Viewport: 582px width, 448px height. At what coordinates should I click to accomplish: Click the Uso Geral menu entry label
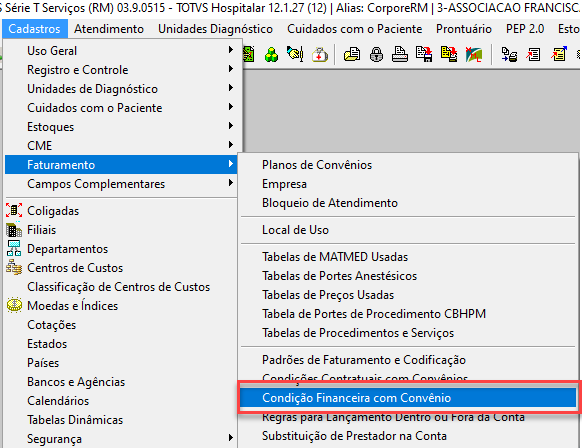(x=52, y=51)
